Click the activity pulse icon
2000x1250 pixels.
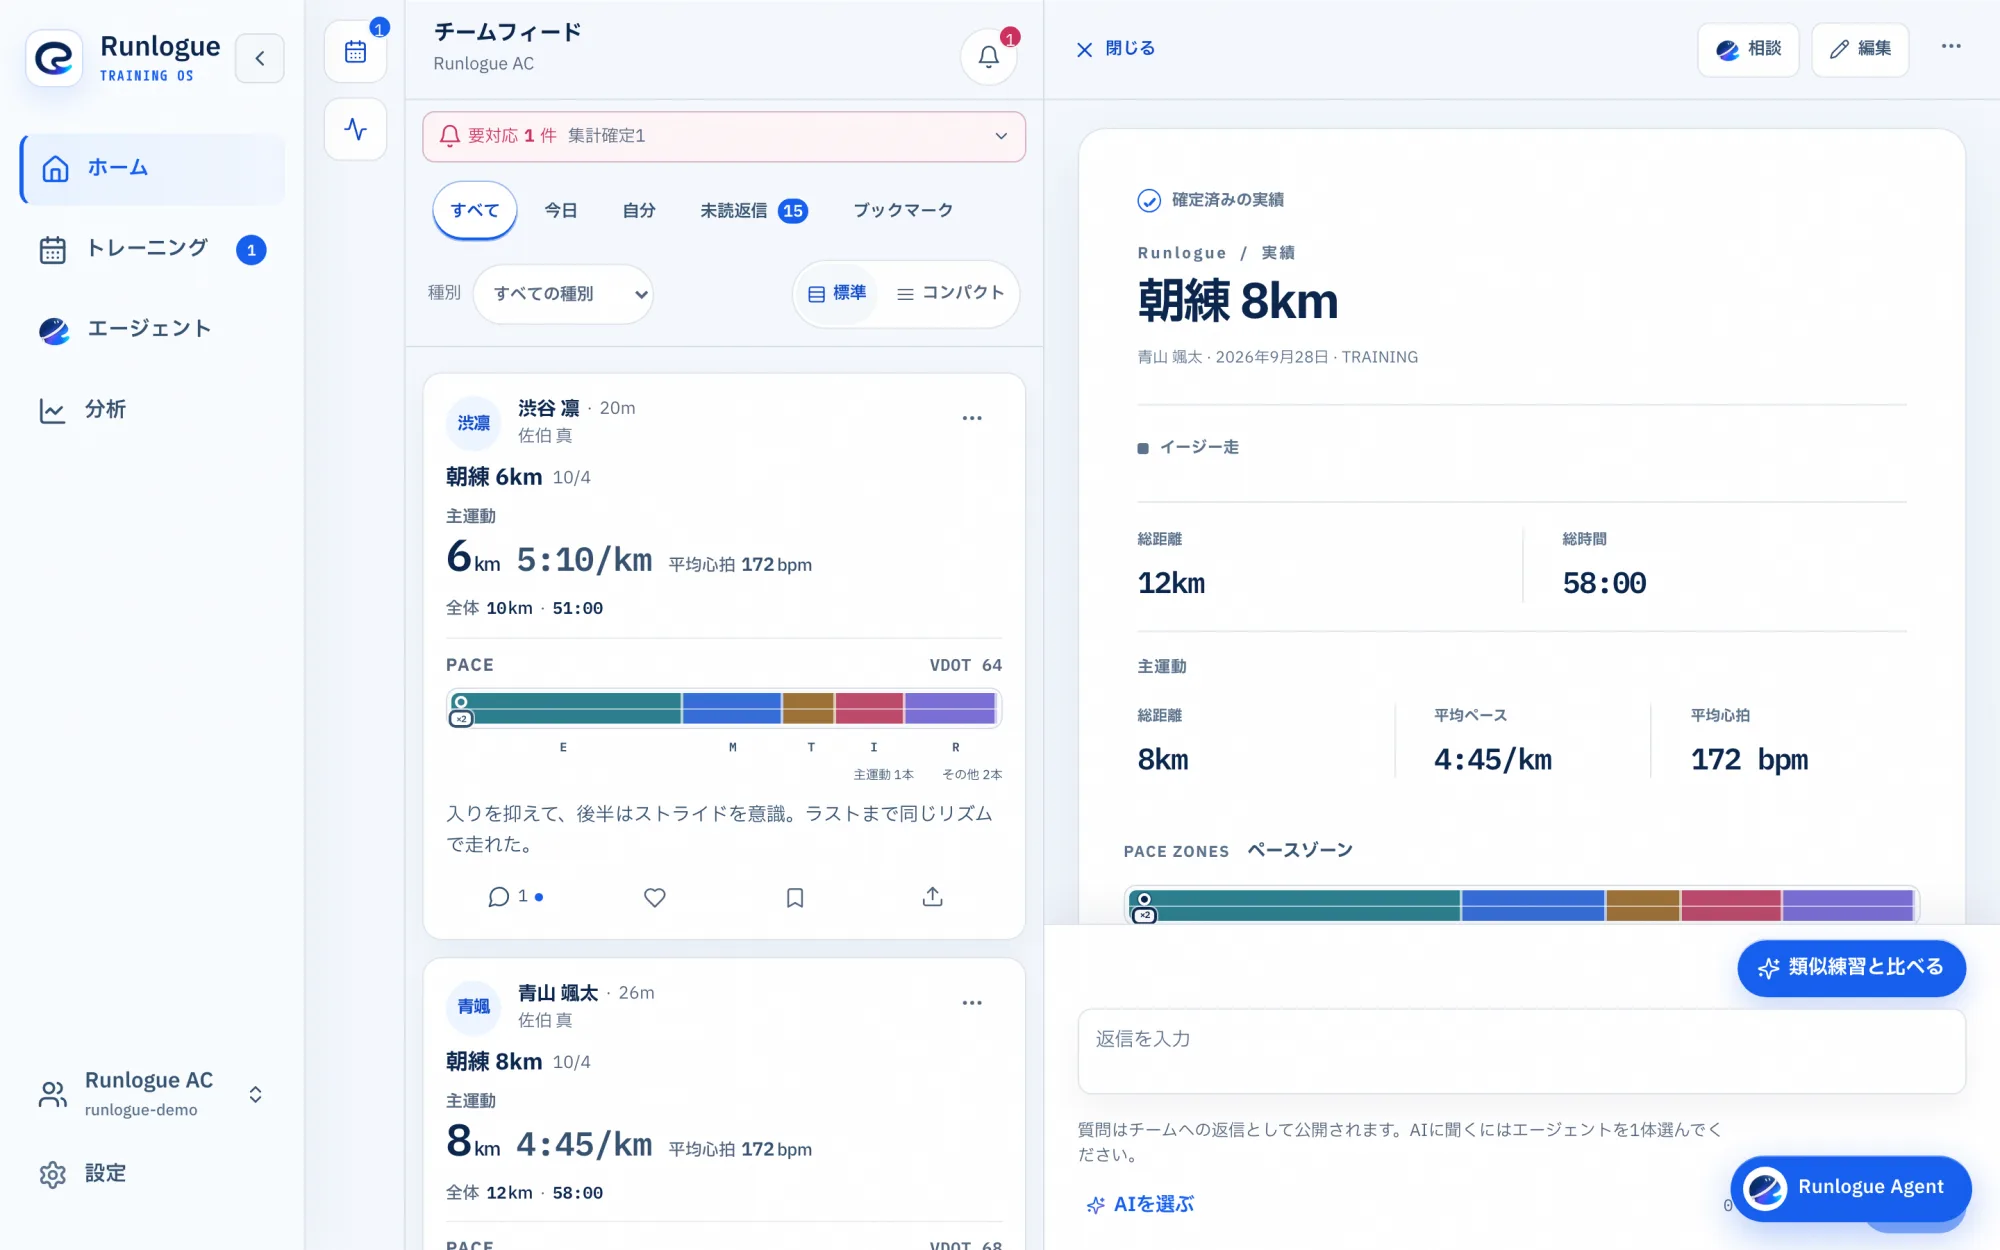point(355,129)
